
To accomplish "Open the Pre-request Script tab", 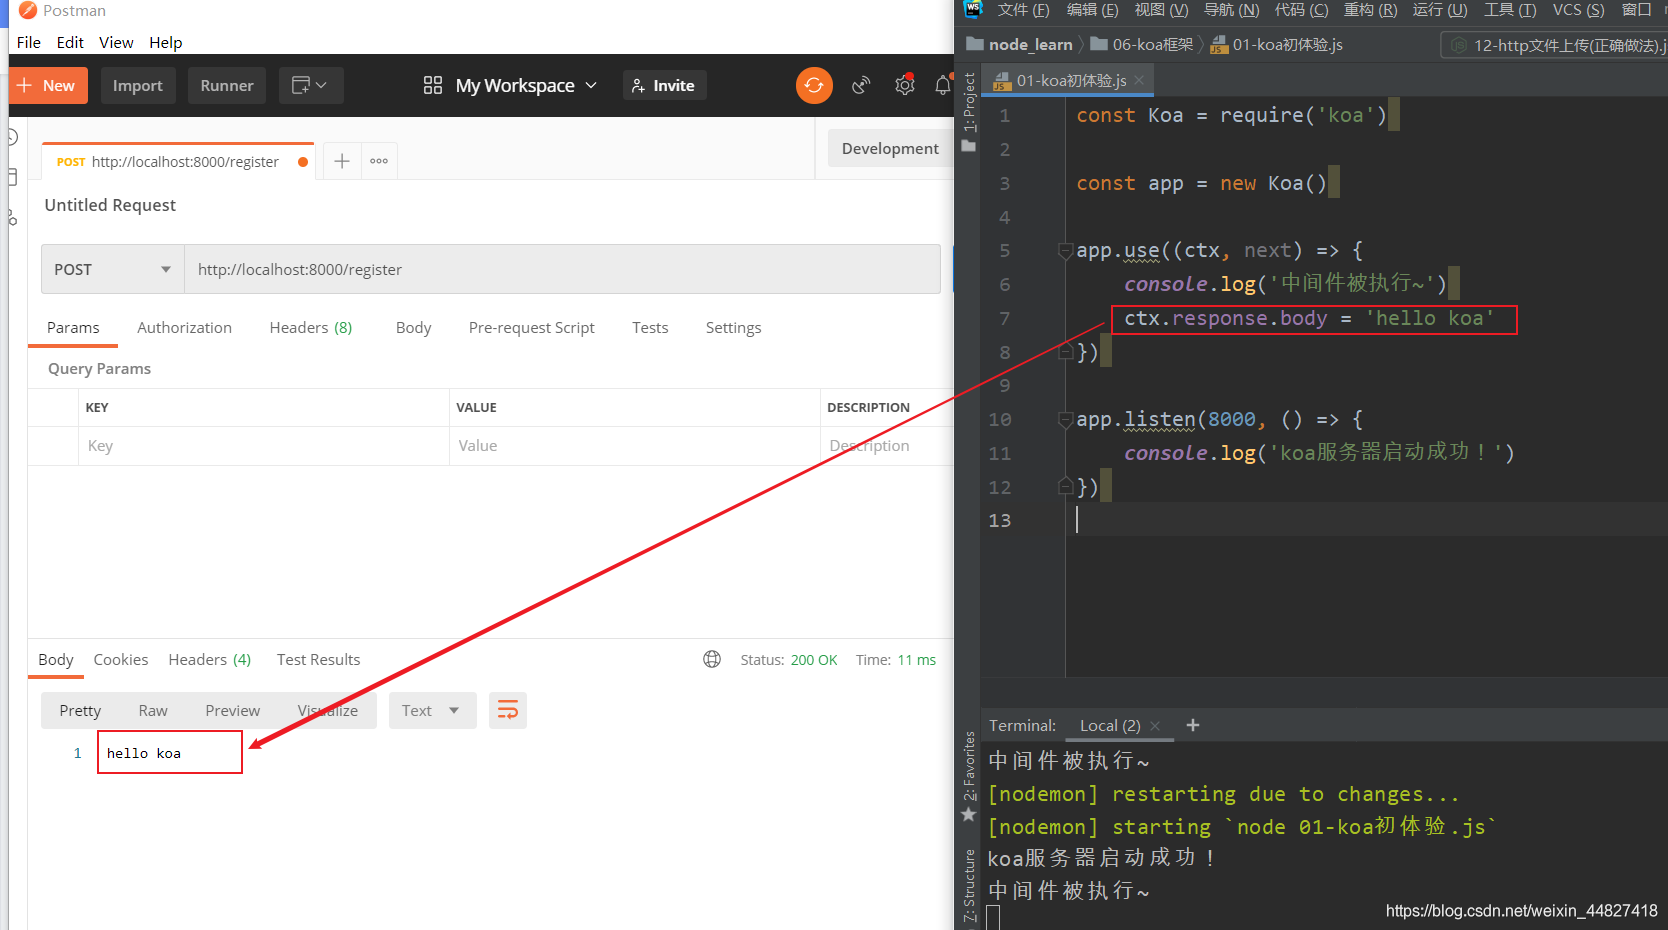I will coord(531,328).
